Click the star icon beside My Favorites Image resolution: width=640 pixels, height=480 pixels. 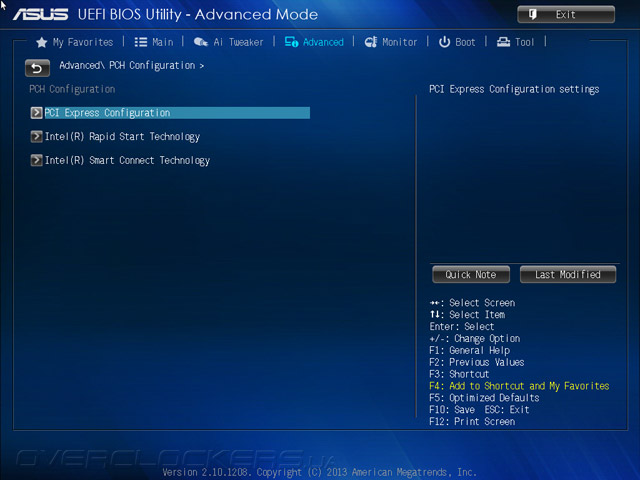click(x=42, y=42)
